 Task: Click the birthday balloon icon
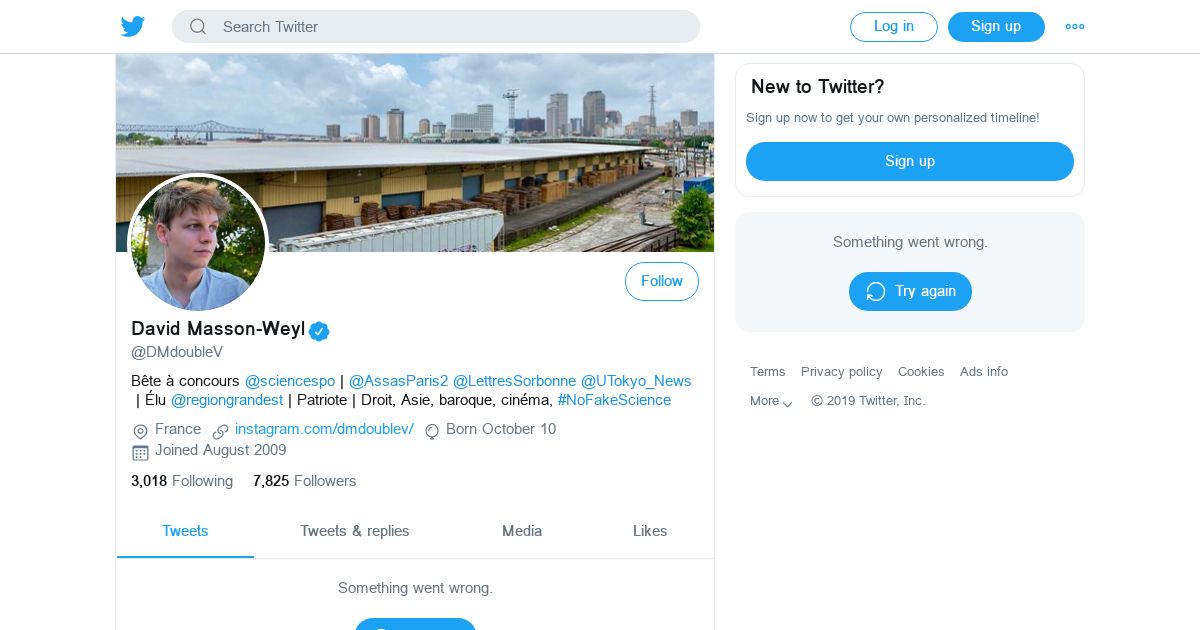click(432, 431)
